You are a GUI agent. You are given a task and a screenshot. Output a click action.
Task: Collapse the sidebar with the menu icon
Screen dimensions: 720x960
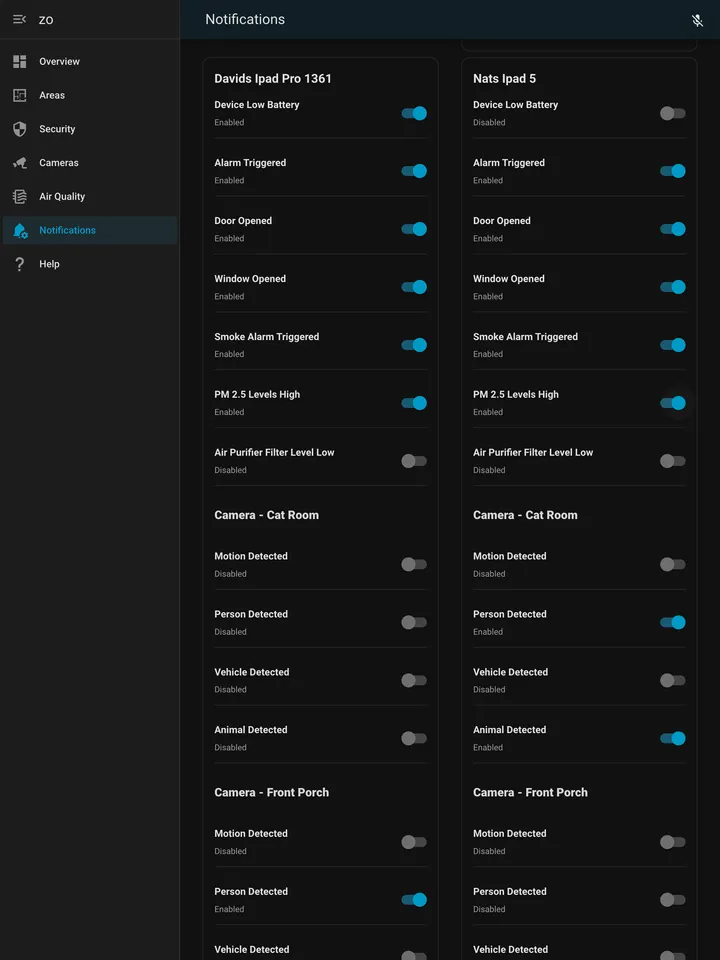[20, 20]
